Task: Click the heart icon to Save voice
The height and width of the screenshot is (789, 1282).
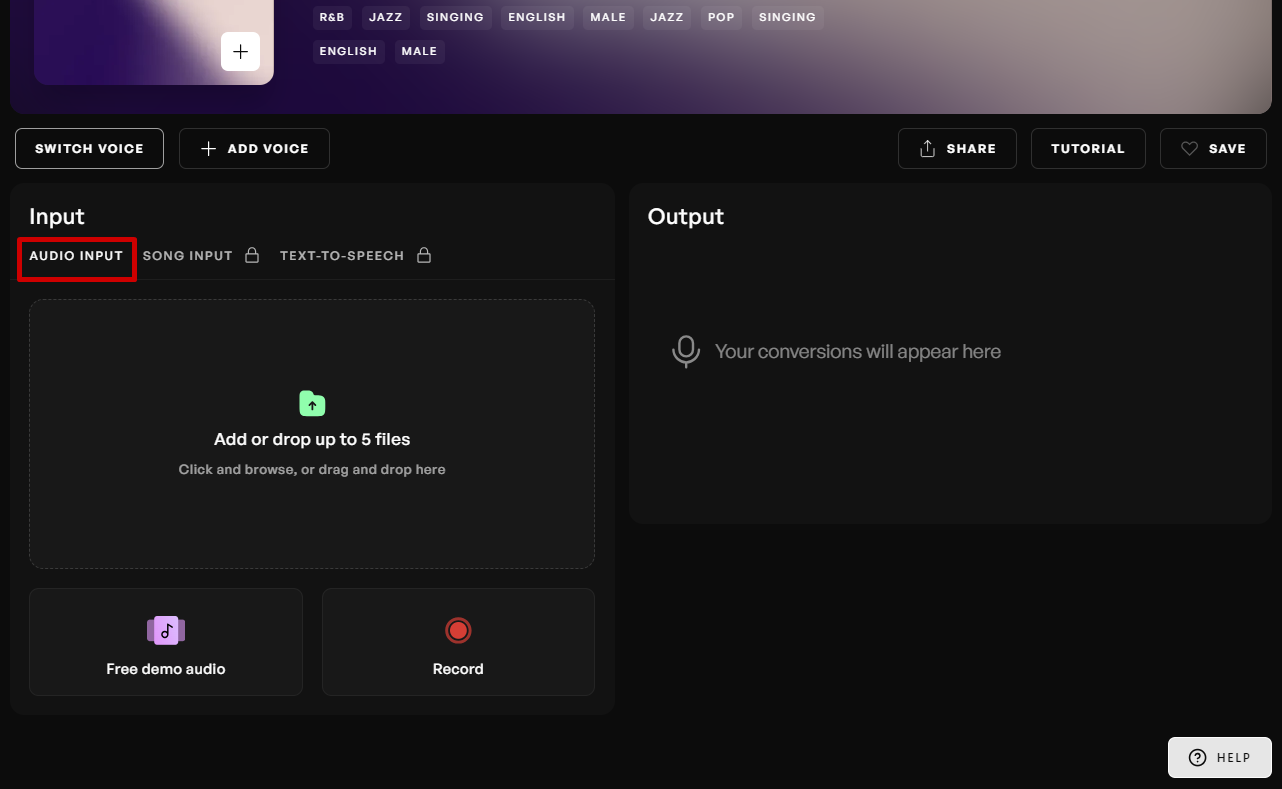Action: 1189,149
